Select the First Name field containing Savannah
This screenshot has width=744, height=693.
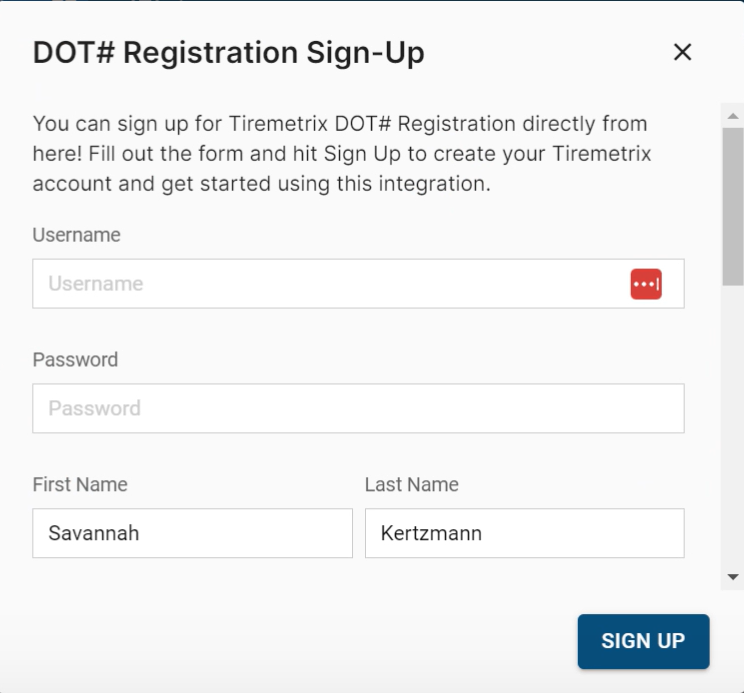(192, 533)
